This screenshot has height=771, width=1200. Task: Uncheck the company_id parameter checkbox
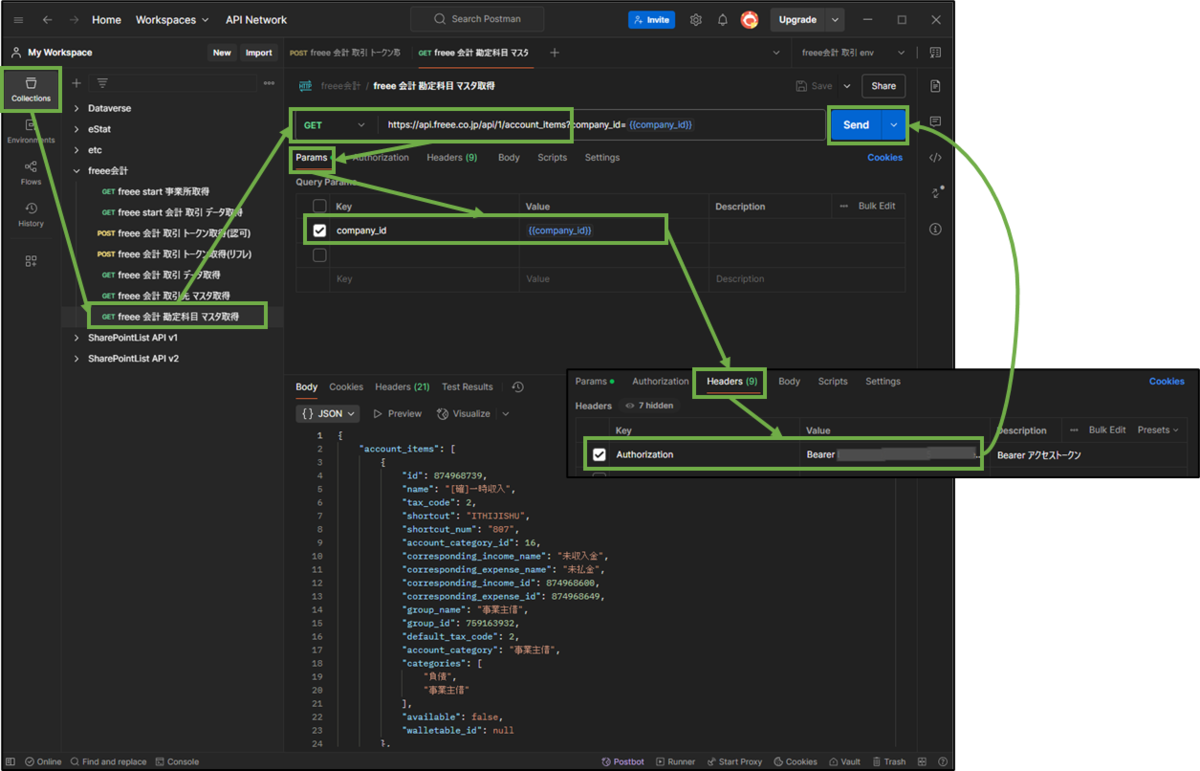coord(320,230)
